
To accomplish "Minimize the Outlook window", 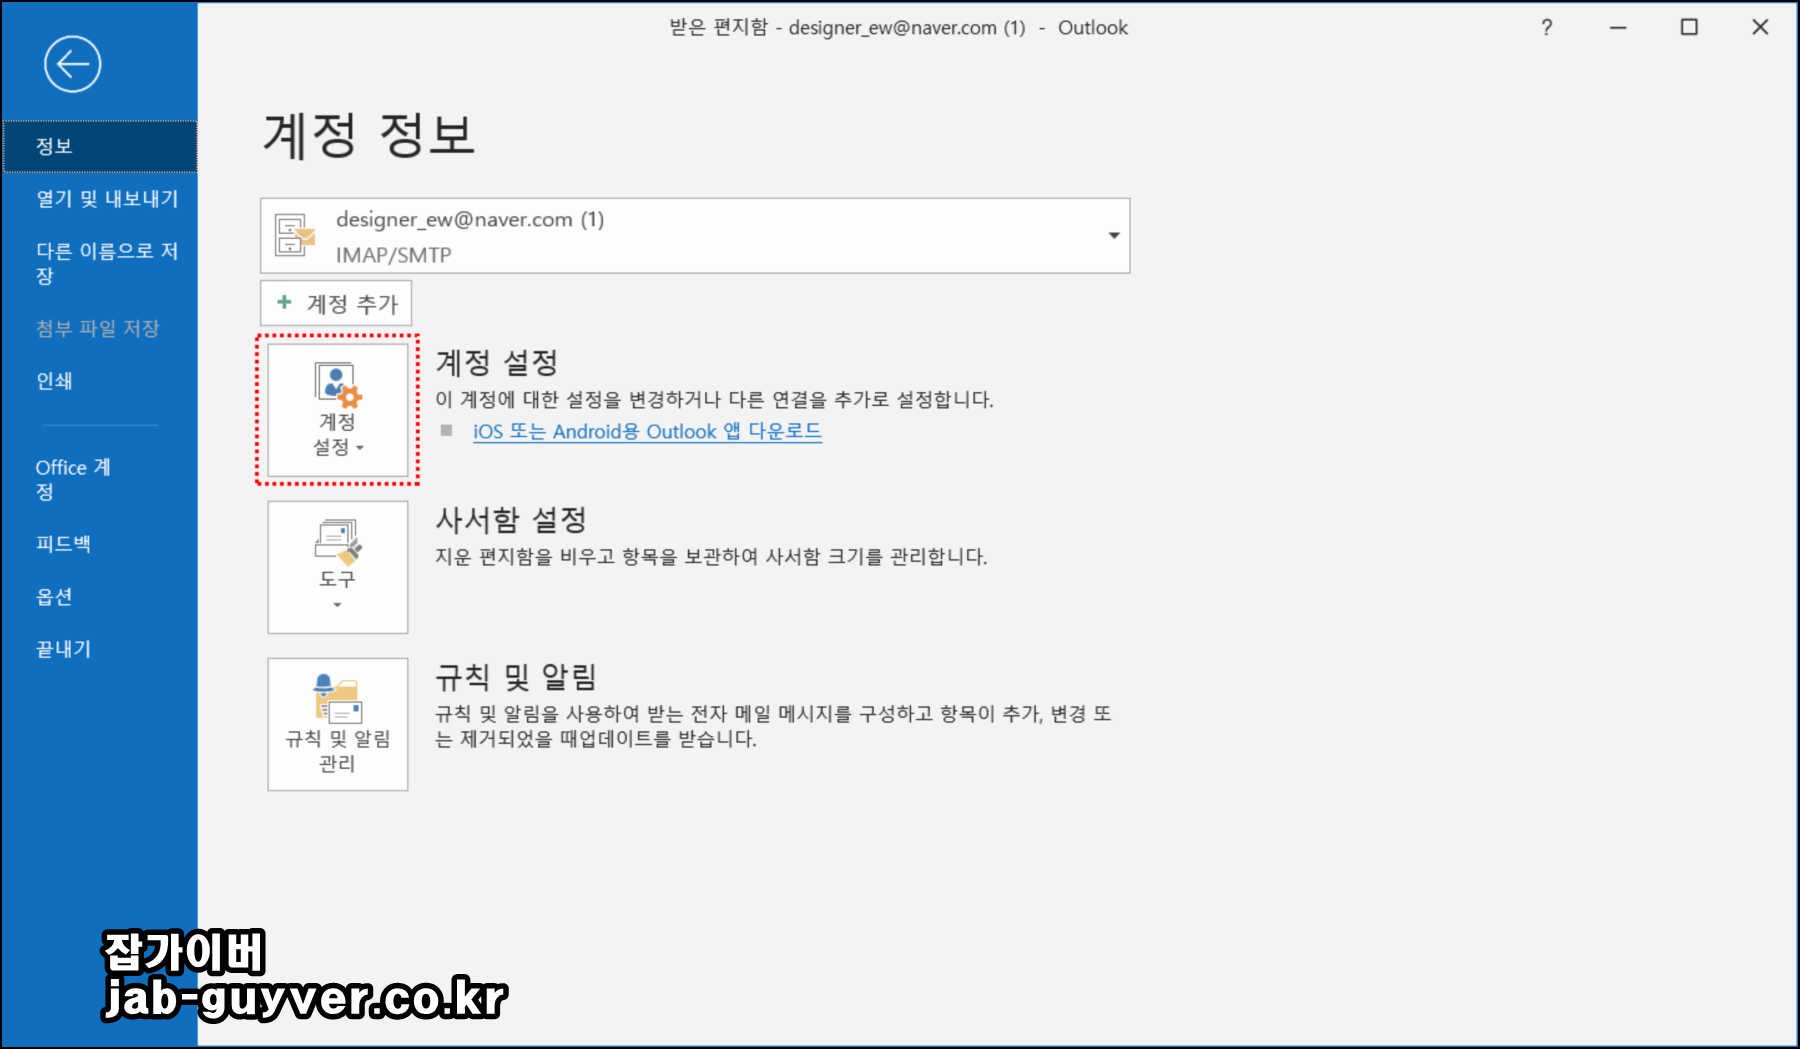I will pos(1618,28).
